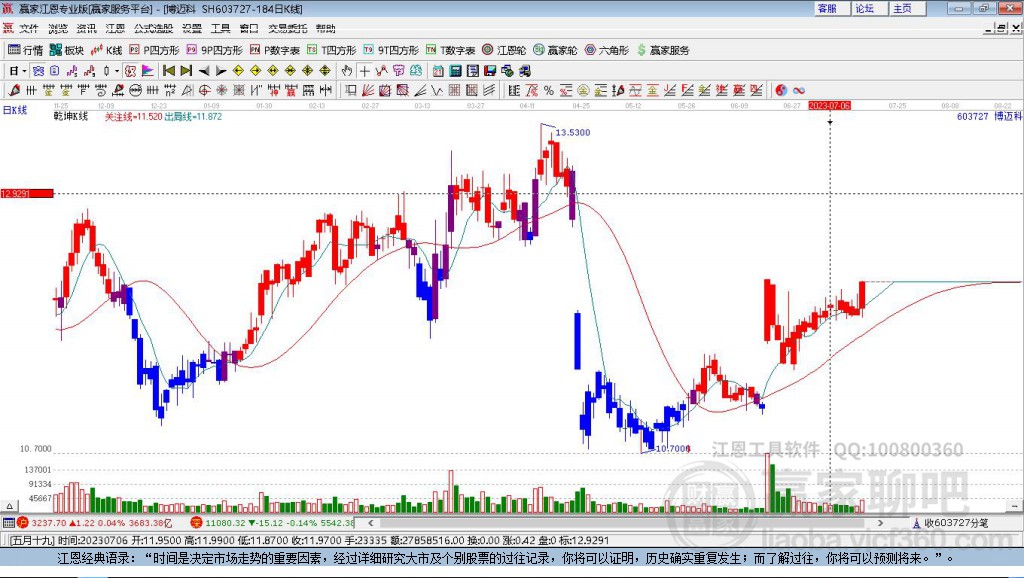Click the last yellow diamond arrow icon

click(325, 71)
